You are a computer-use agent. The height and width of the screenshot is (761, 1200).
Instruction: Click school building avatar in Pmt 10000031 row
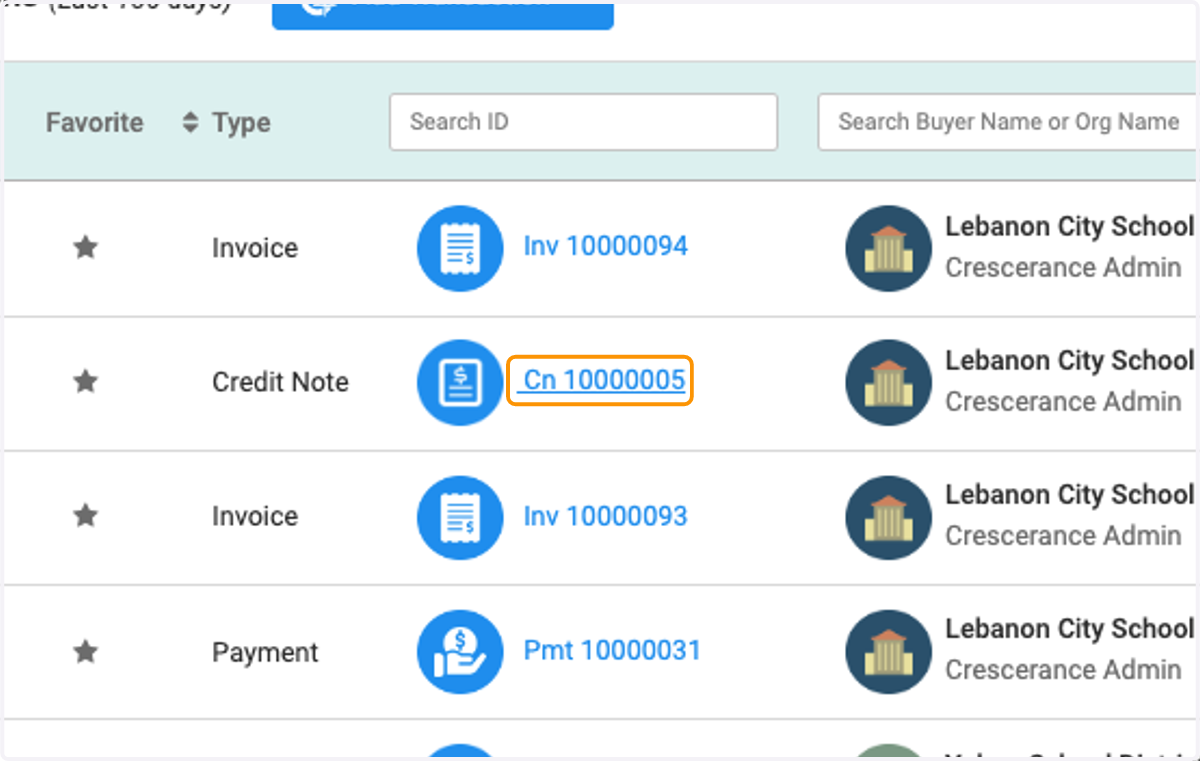[x=889, y=651]
